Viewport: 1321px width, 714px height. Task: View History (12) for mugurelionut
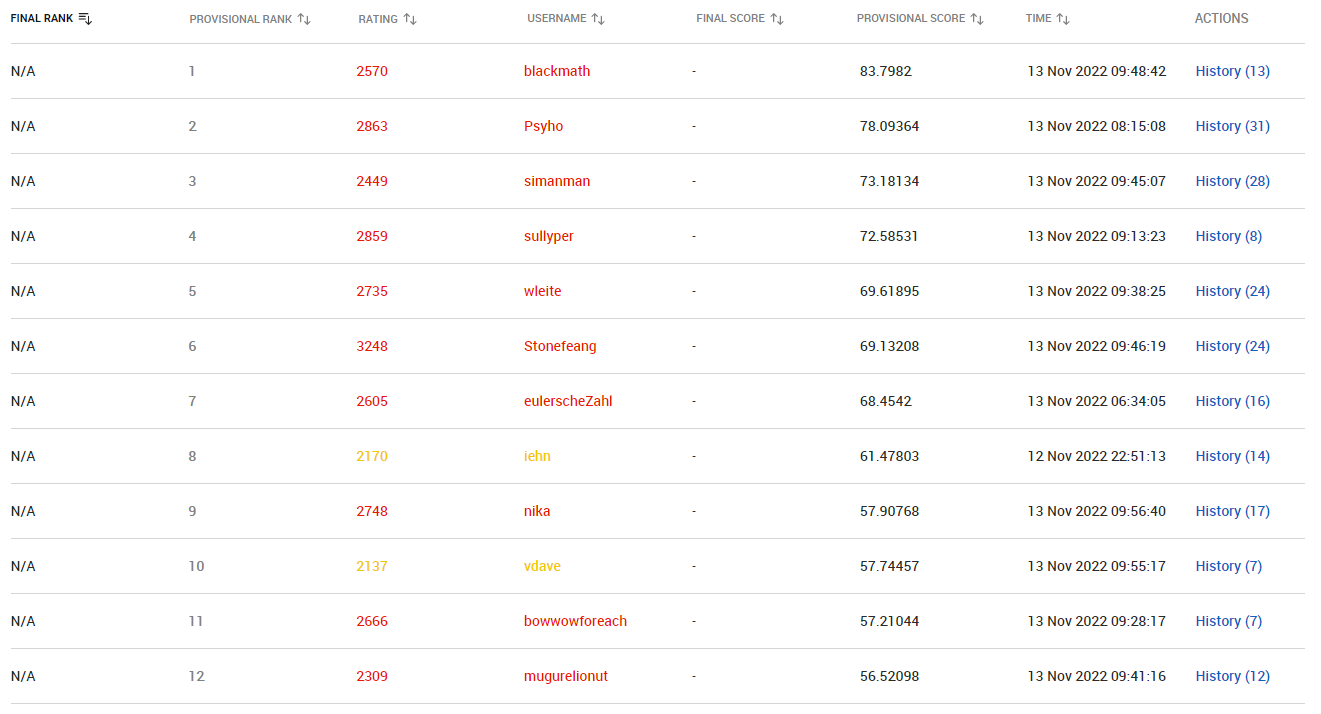point(1233,676)
